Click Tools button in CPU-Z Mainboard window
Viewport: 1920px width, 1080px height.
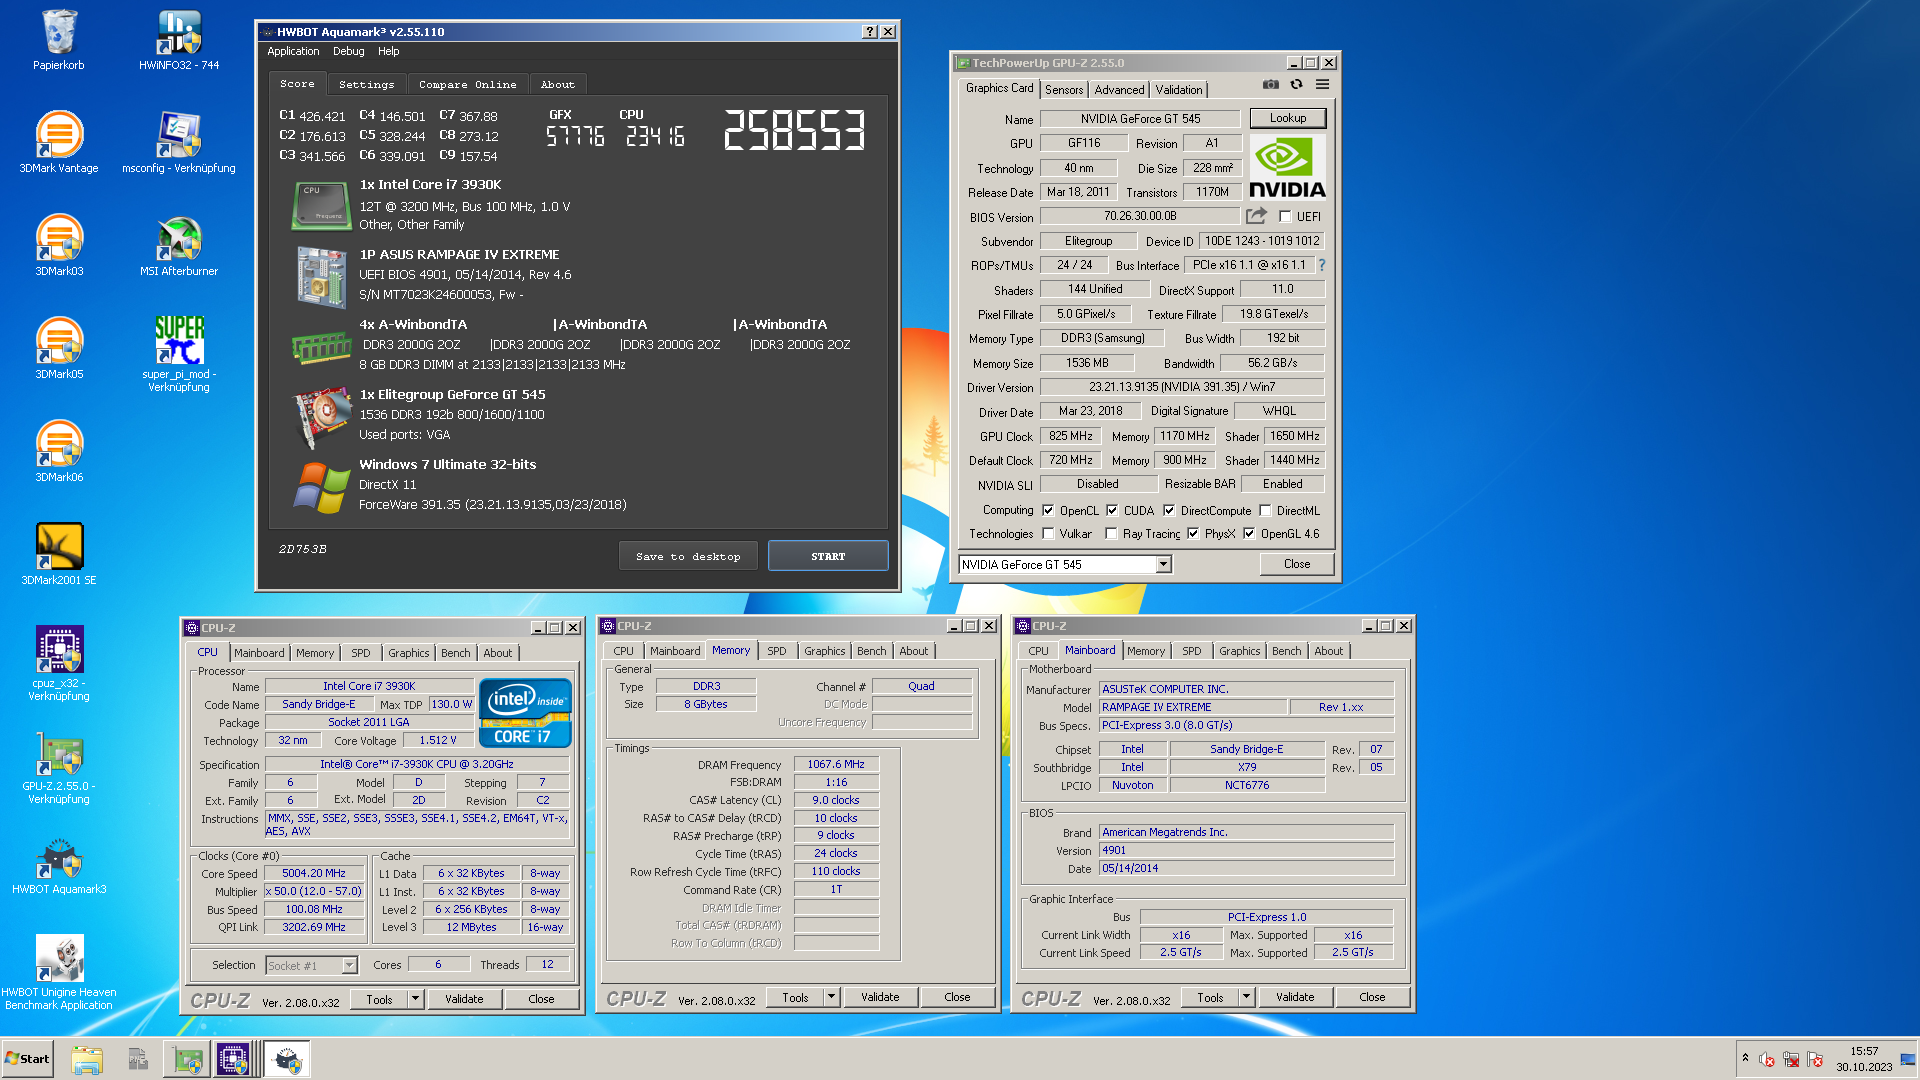tap(1210, 997)
